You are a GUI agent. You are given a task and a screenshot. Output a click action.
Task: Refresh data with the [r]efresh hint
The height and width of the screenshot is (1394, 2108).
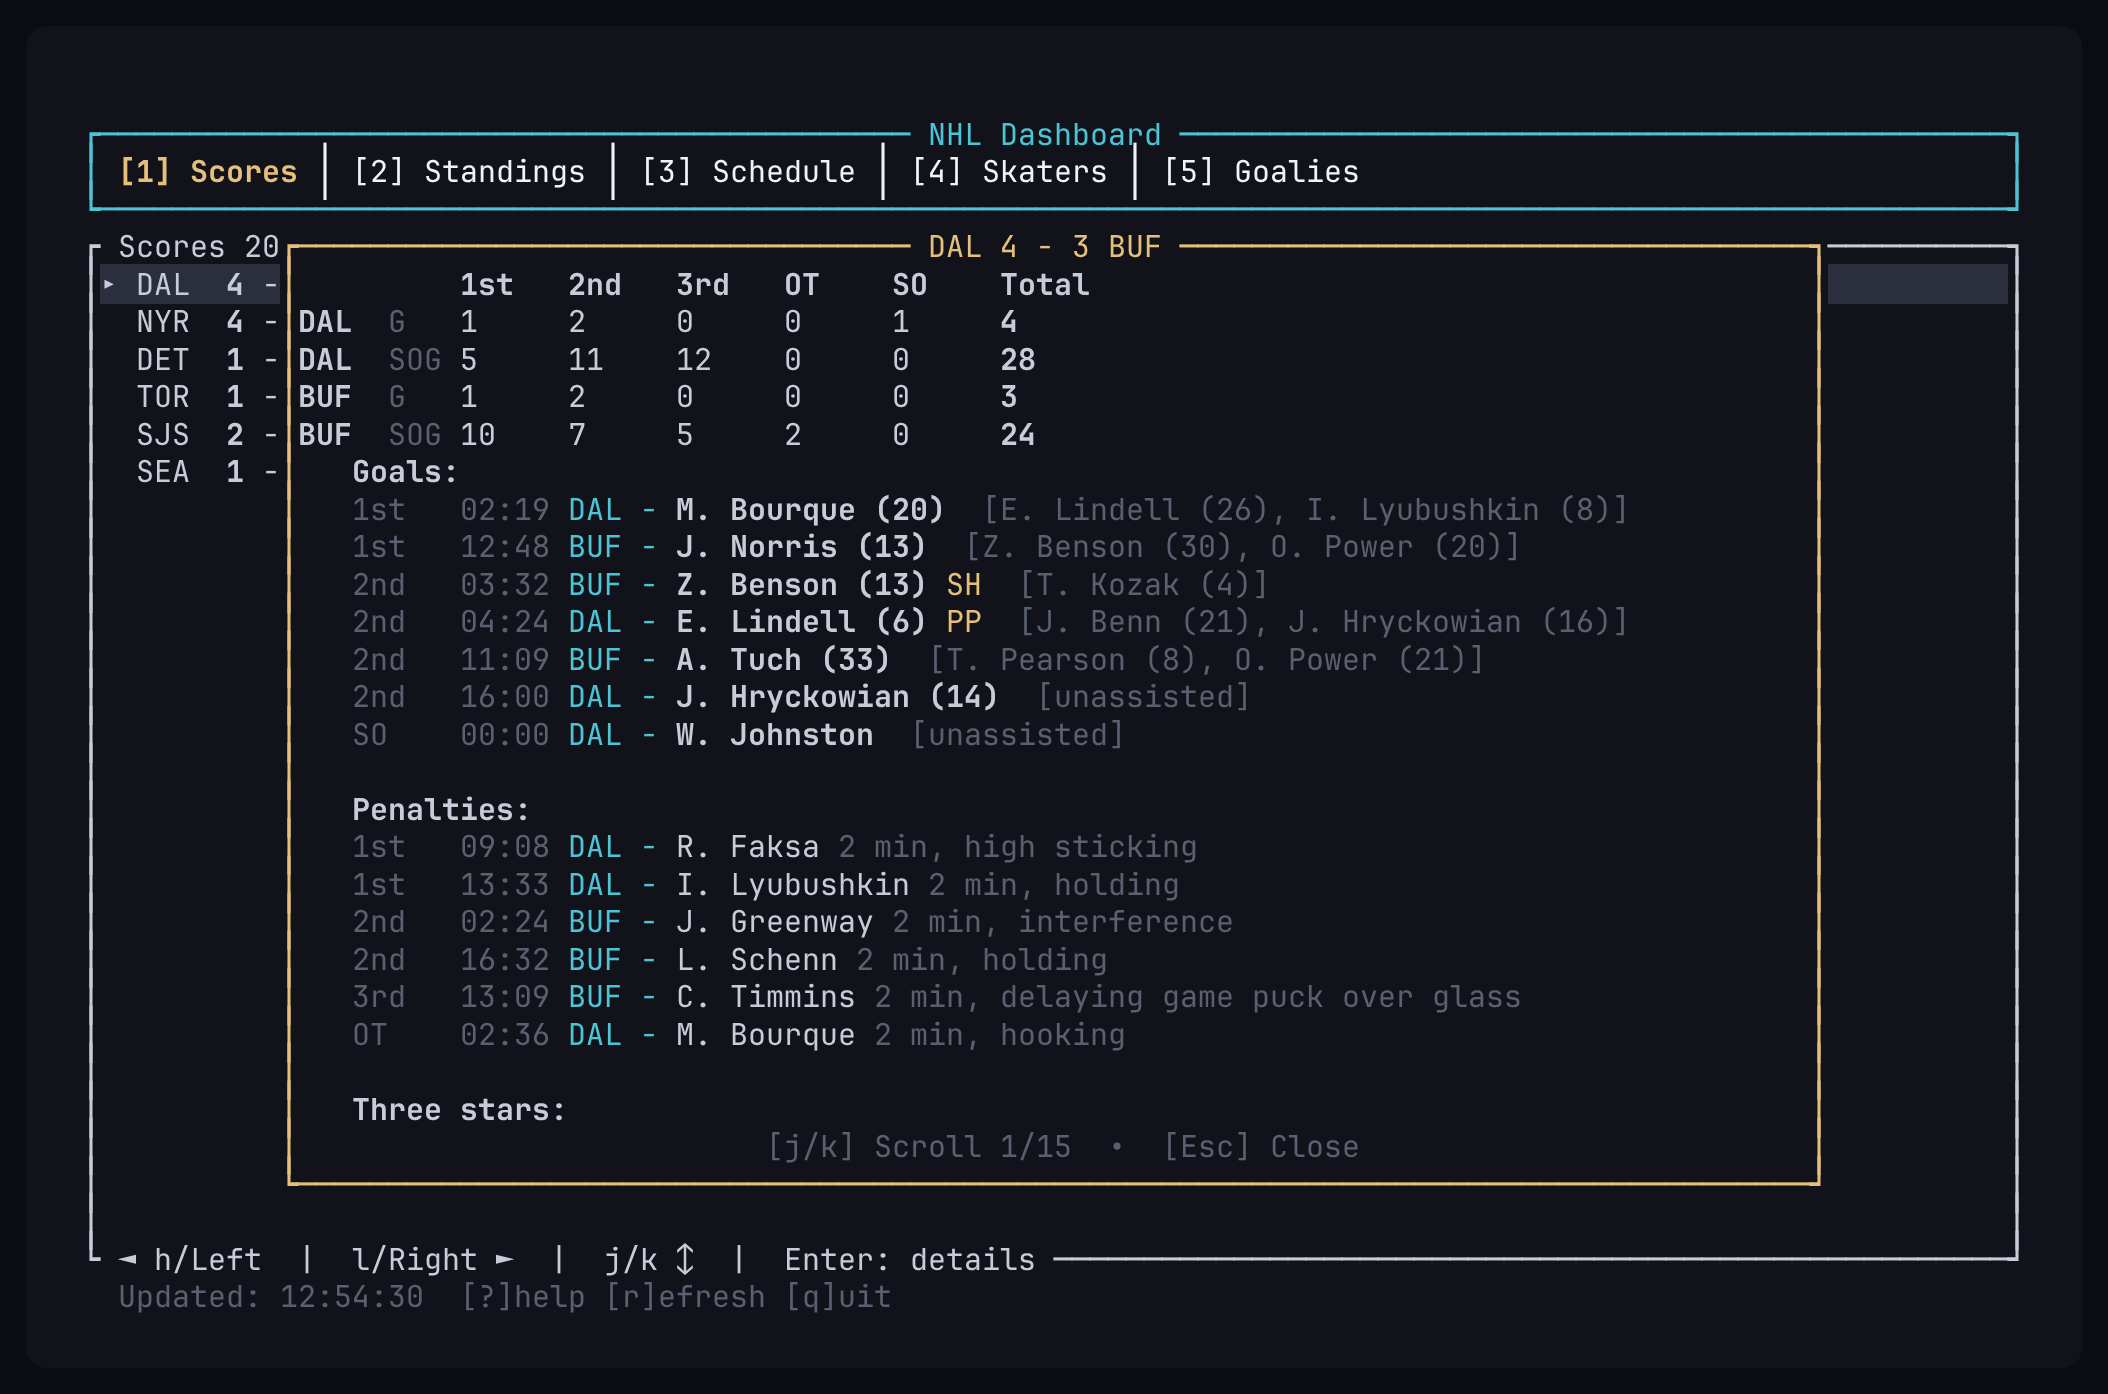[685, 1297]
